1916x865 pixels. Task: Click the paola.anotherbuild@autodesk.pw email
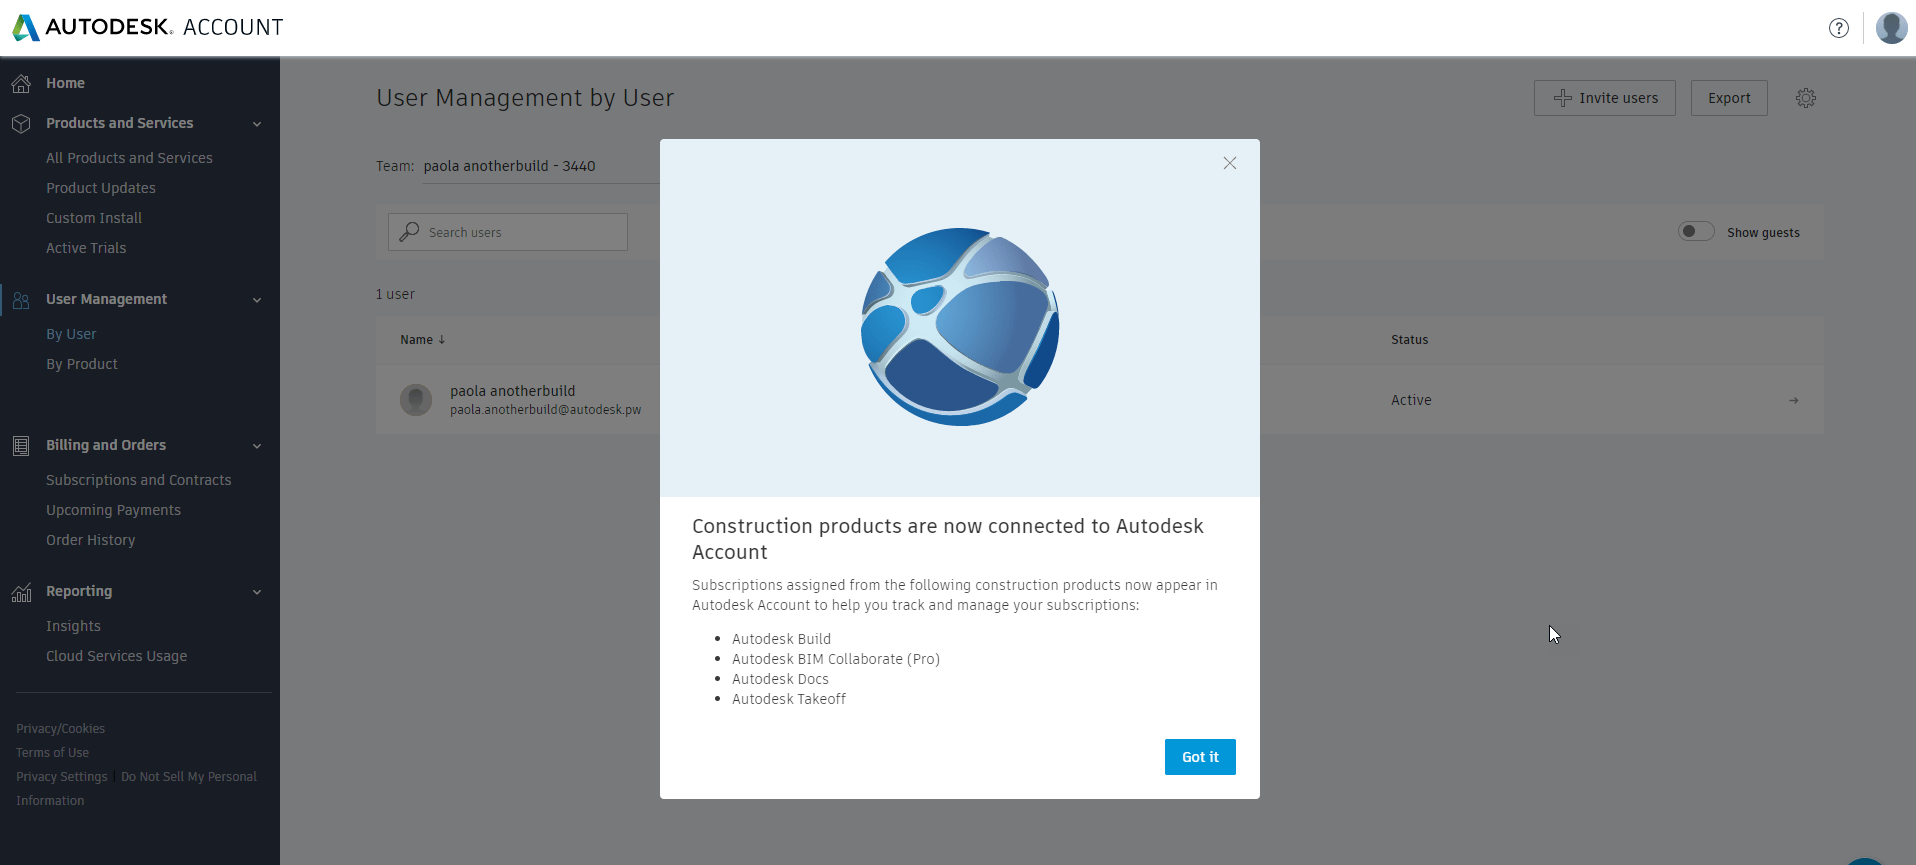(x=545, y=410)
